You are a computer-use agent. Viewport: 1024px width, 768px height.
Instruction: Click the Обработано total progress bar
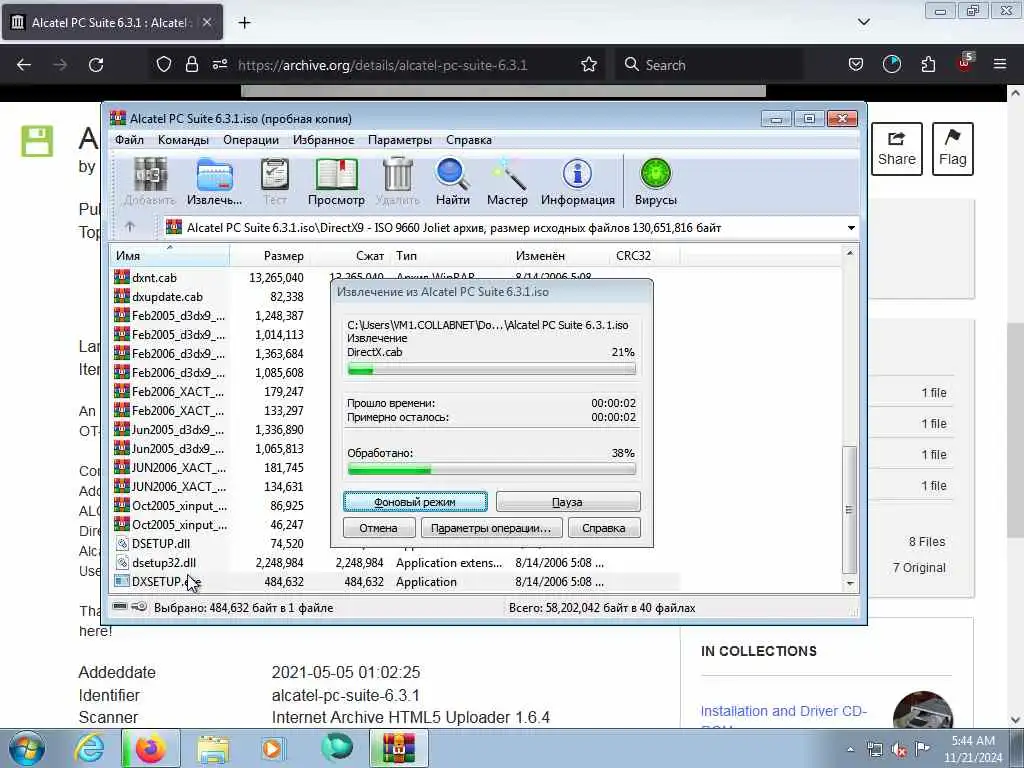pos(492,469)
